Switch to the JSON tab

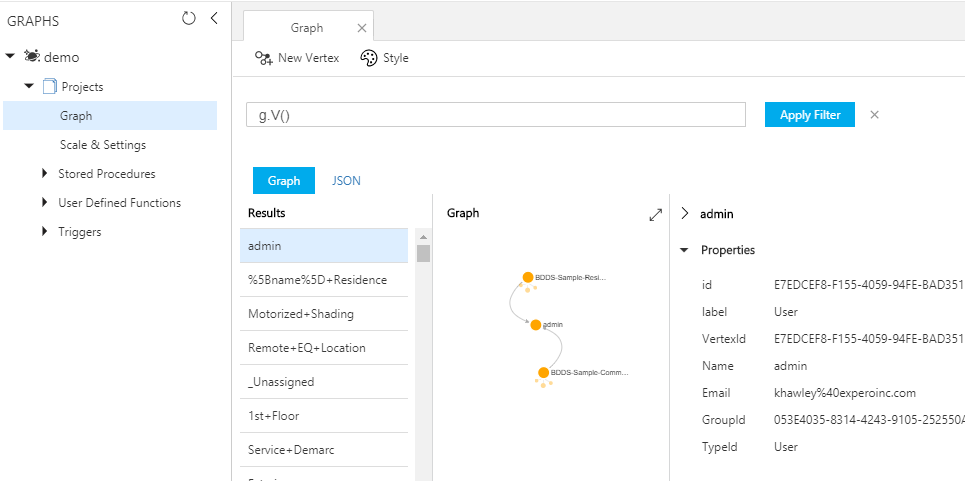(346, 181)
